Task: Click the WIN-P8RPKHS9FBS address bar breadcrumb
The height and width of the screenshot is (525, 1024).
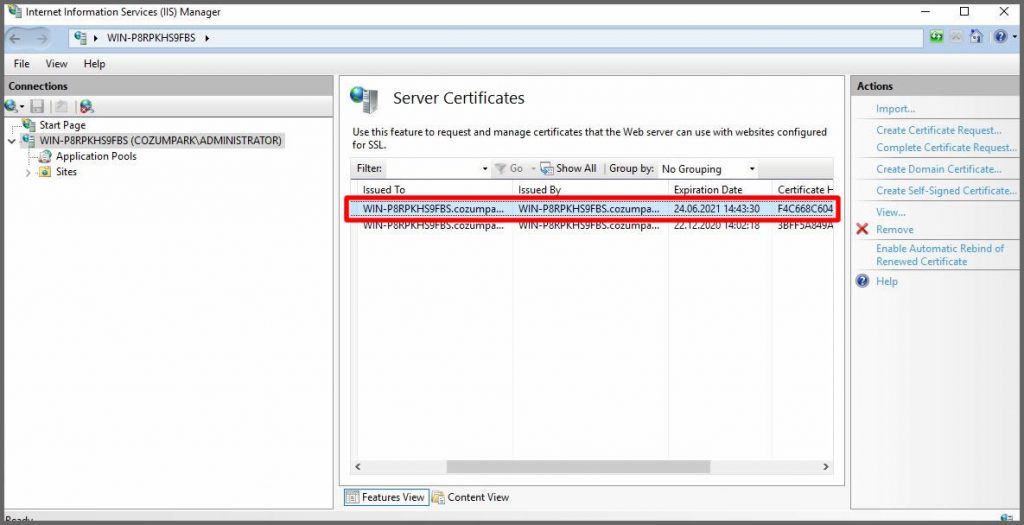Action: click(x=152, y=38)
